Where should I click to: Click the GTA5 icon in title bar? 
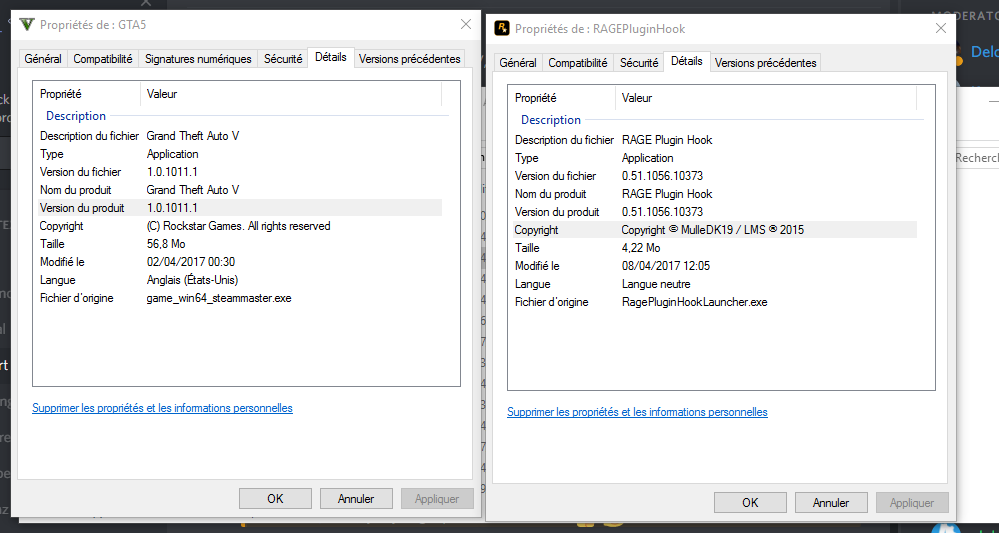(x=27, y=25)
